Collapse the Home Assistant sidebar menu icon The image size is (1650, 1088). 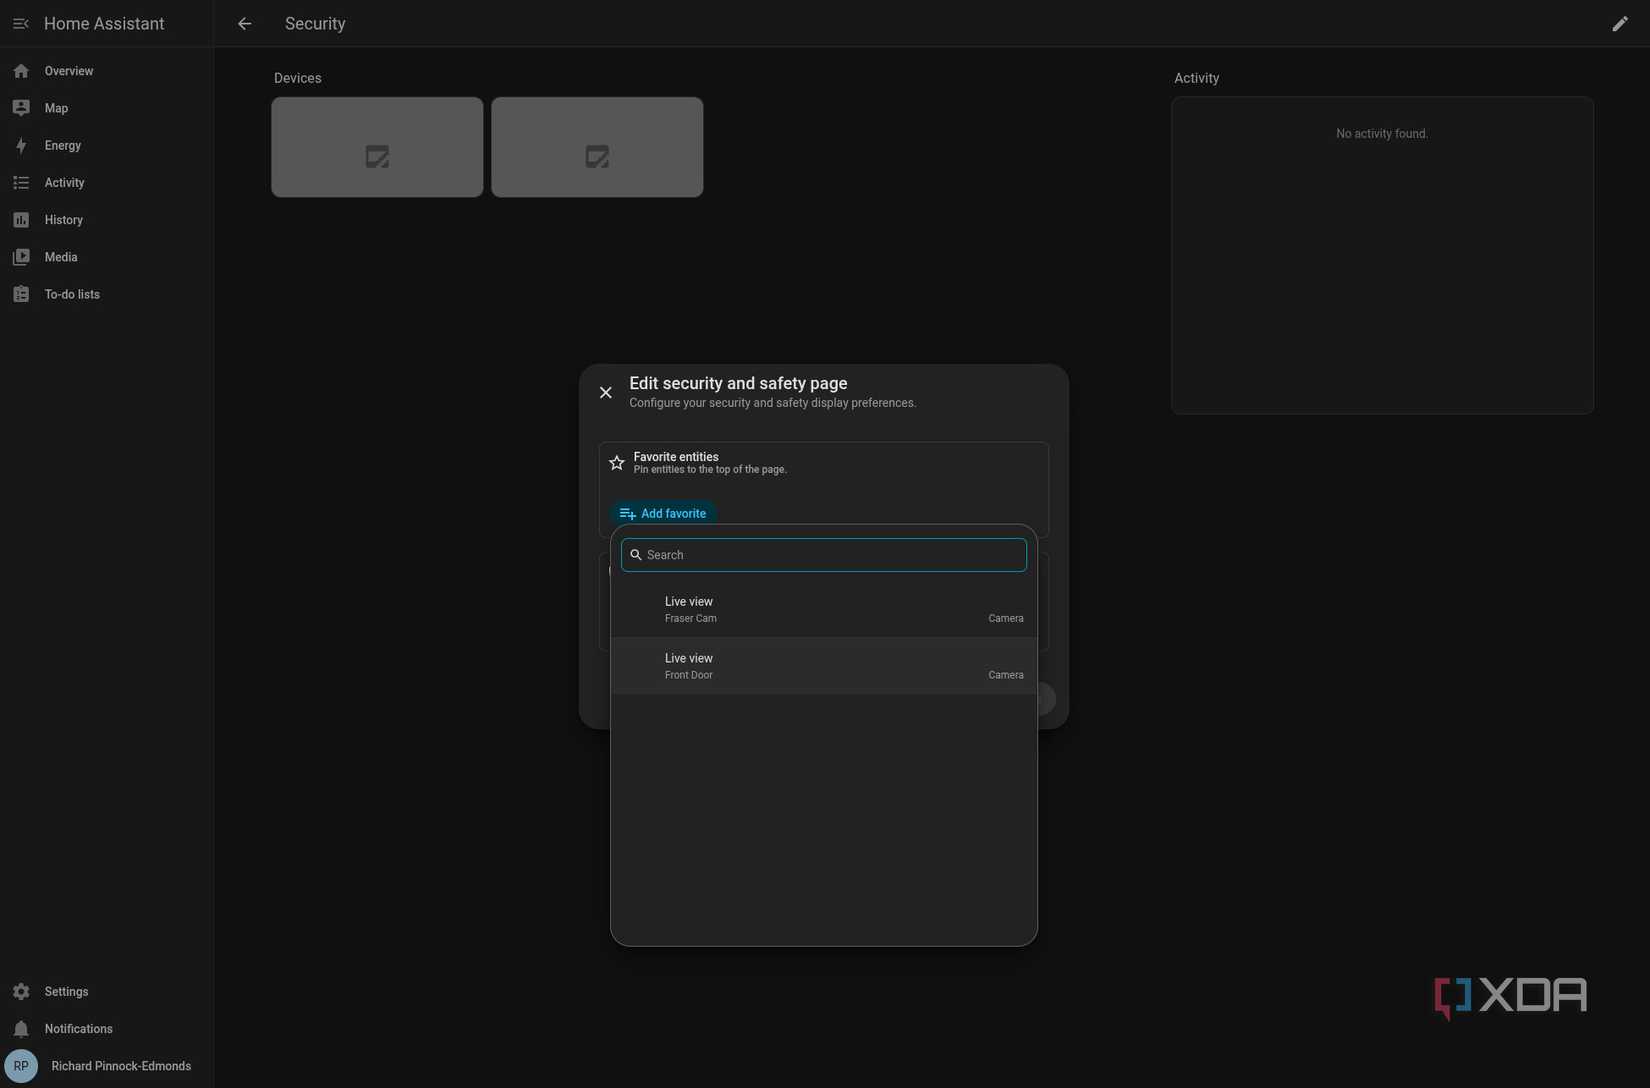point(21,24)
